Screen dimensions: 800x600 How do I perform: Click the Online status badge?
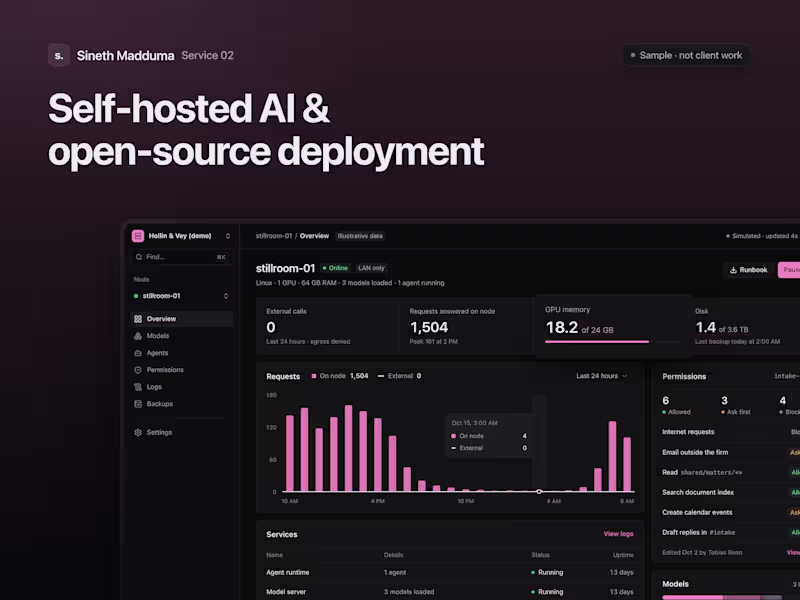335,268
